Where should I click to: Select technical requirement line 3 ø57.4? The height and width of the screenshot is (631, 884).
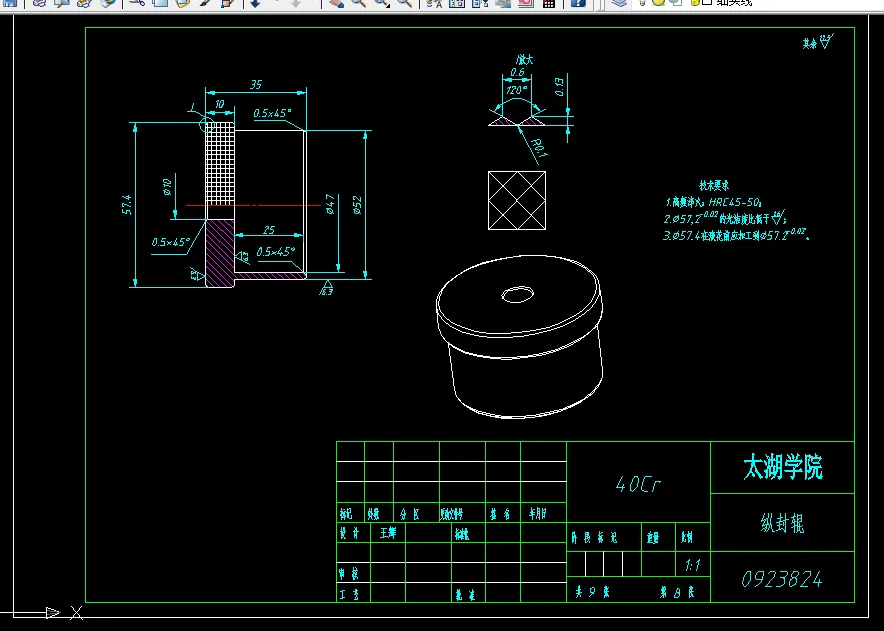[737, 235]
